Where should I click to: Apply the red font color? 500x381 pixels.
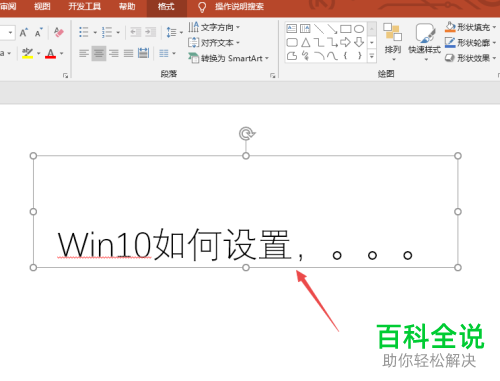point(50,53)
